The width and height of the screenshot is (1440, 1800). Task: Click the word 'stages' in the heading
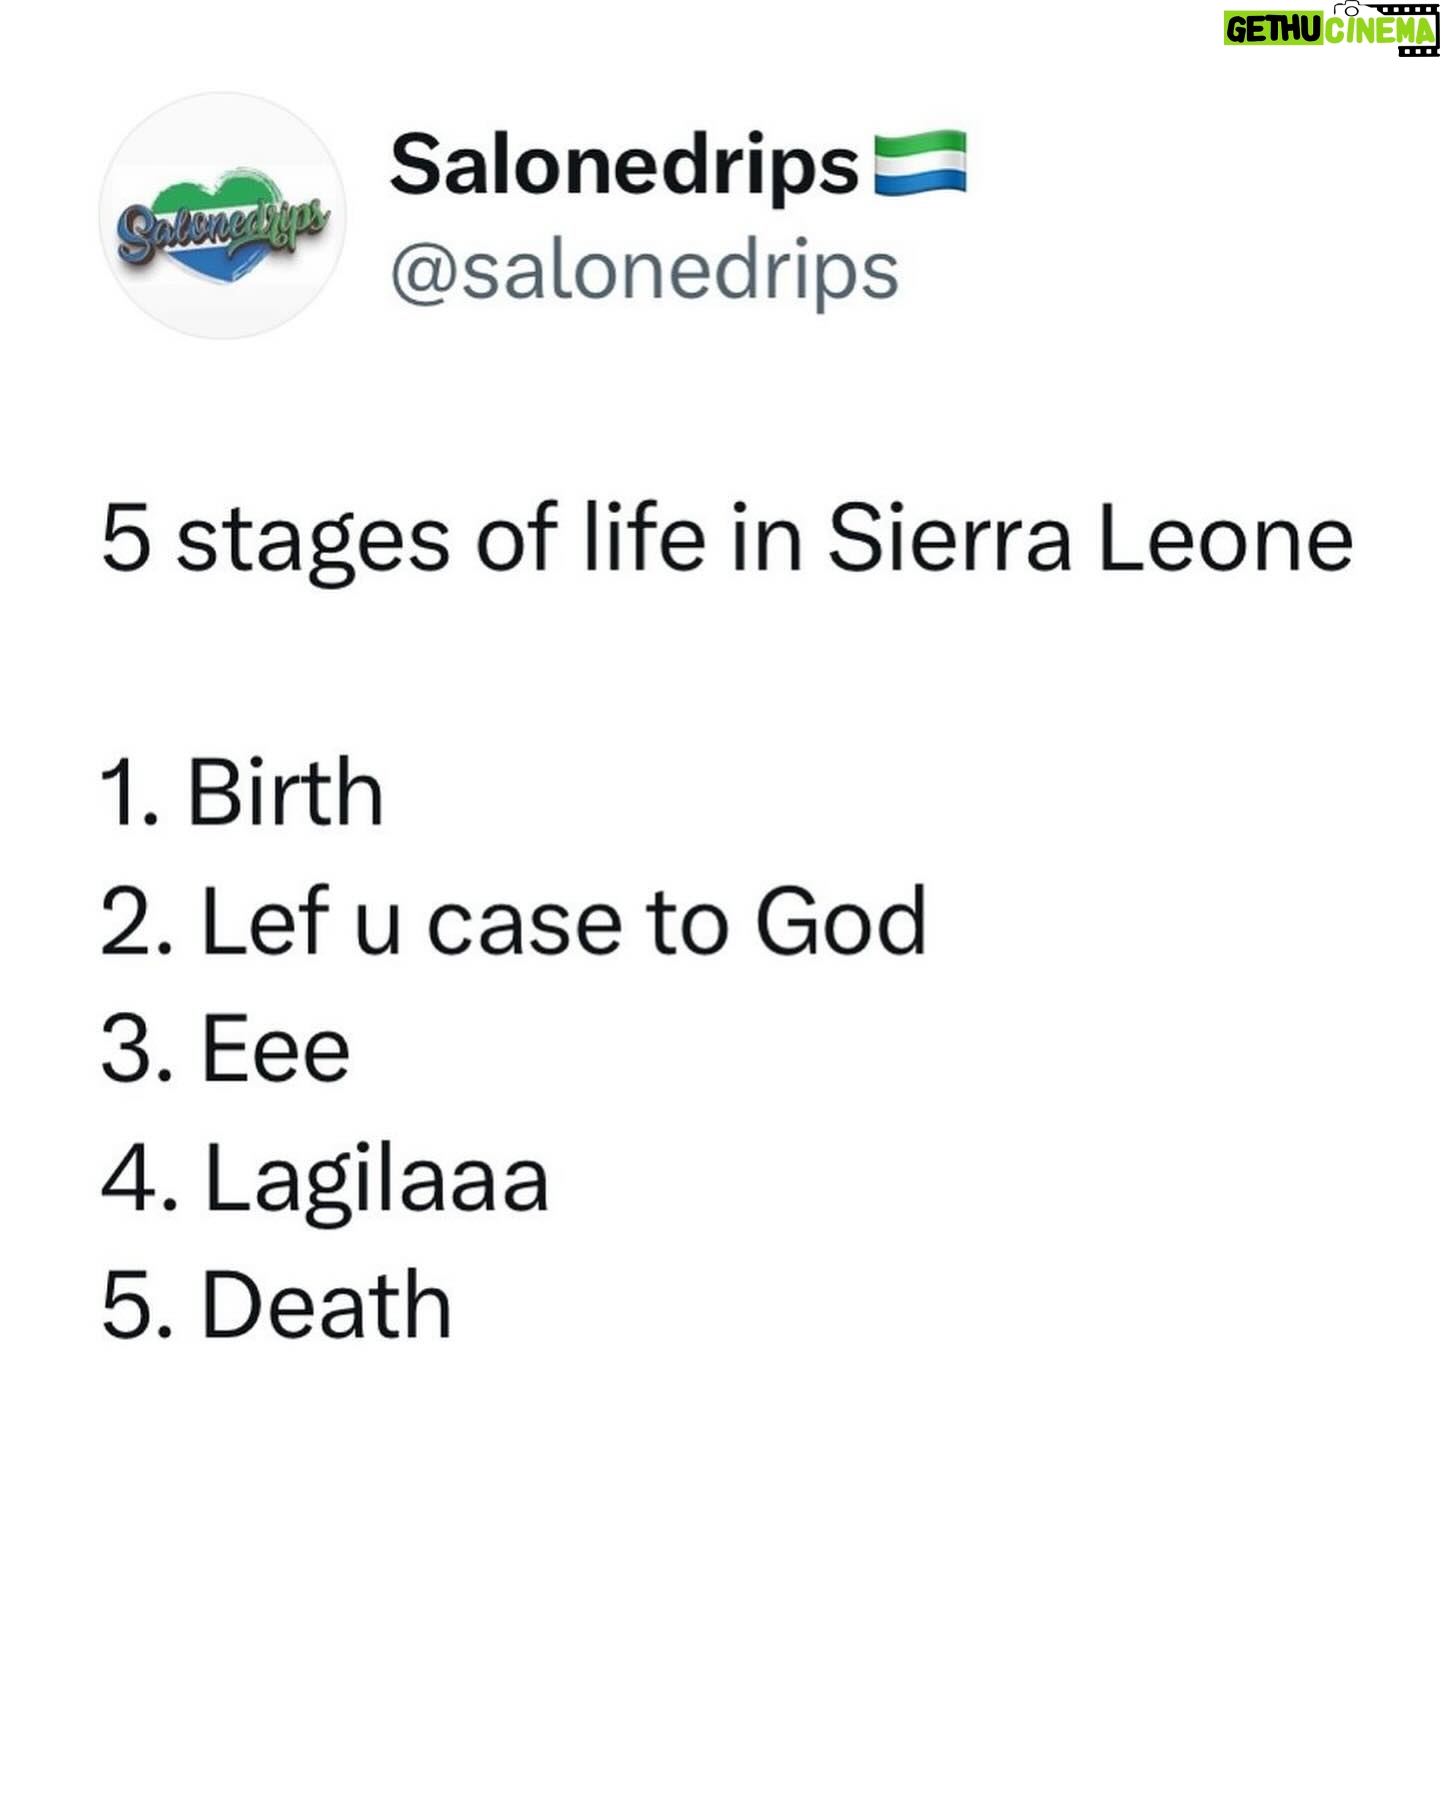(x=313, y=543)
